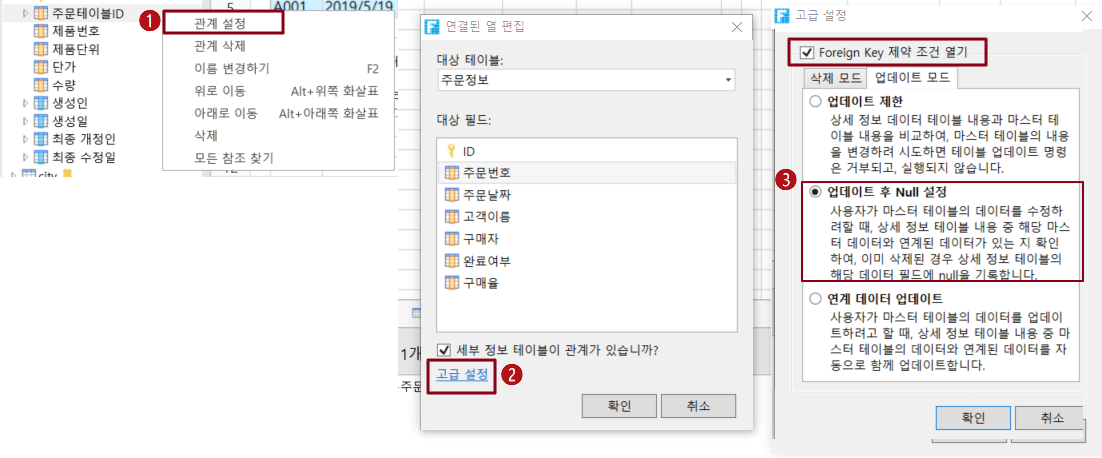Viewport: 1102px width, 458px height.
Task: Expand the 최종 개정인 tree node
Action: 26,139
